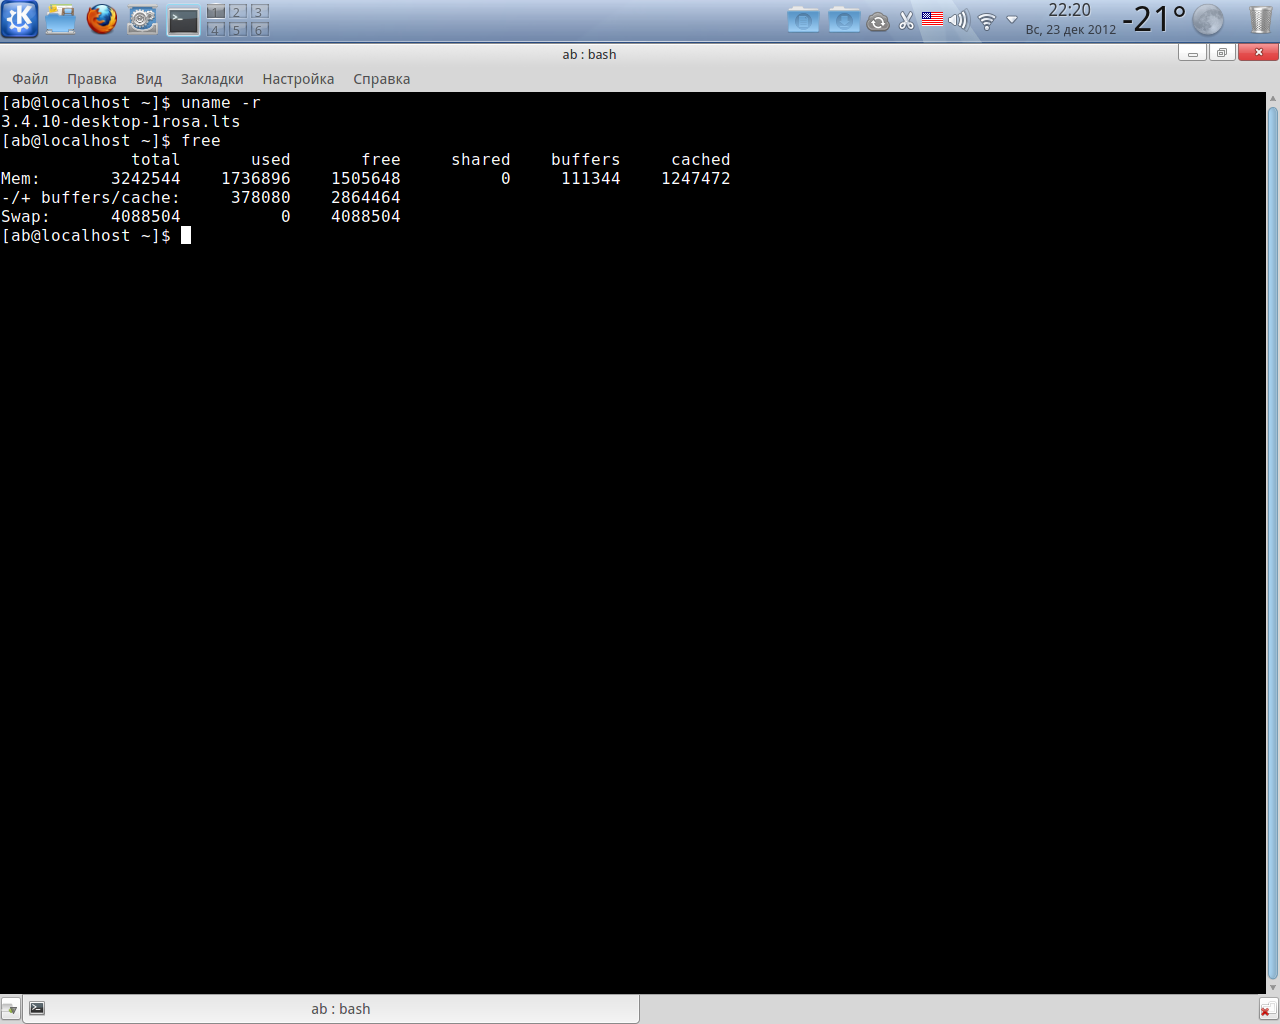The height and width of the screenshot is (1024, 1280).
Task: Open the -21° weather widget
Action: click(1154, 19)
